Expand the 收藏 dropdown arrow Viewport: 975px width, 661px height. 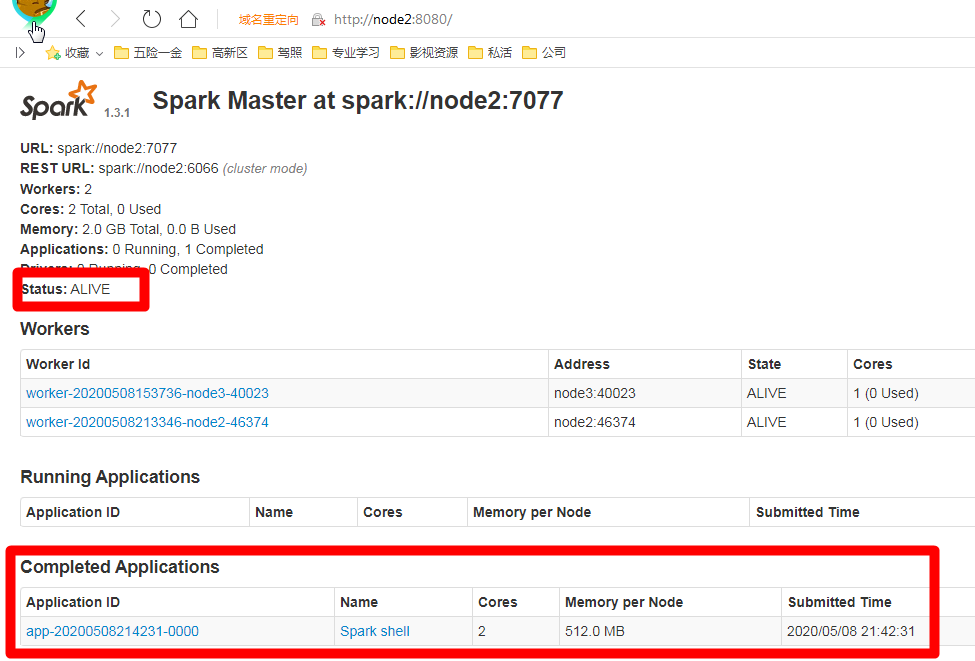(x=99, y=53)
